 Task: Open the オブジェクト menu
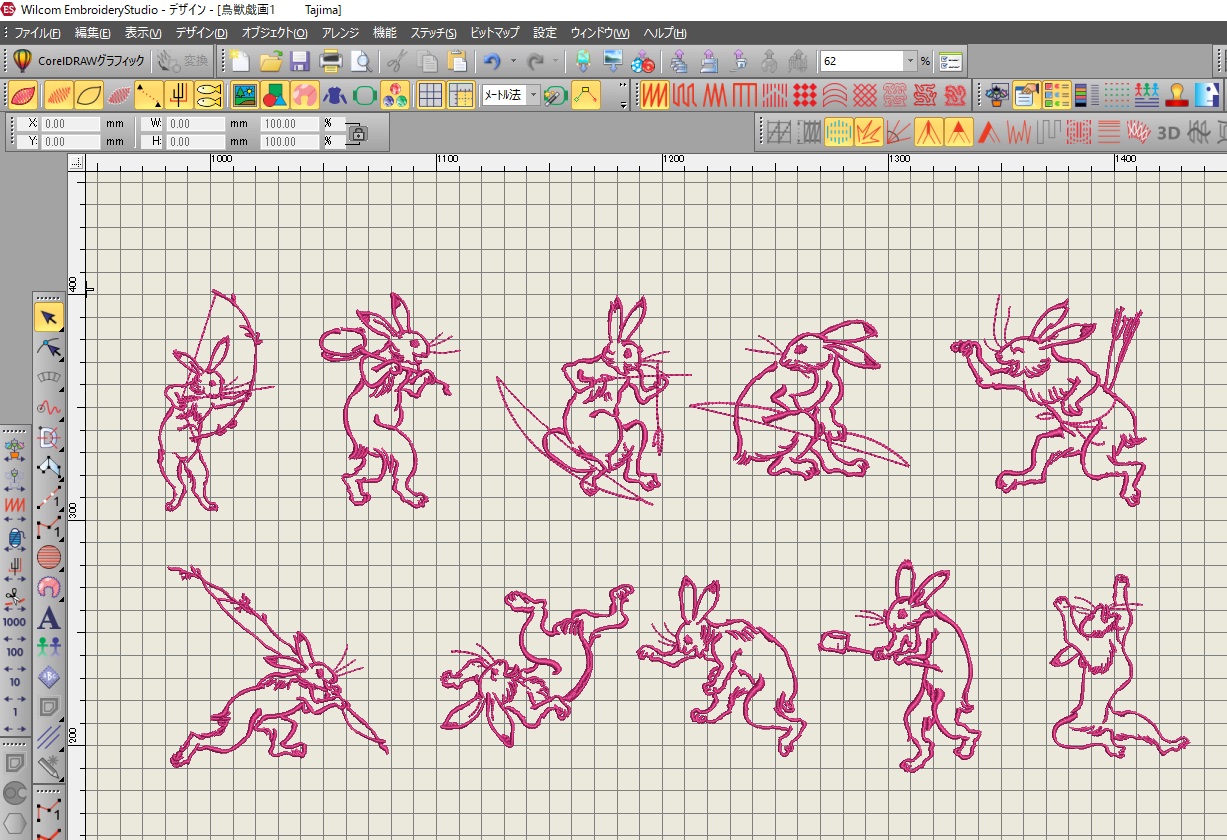[275, 33]
